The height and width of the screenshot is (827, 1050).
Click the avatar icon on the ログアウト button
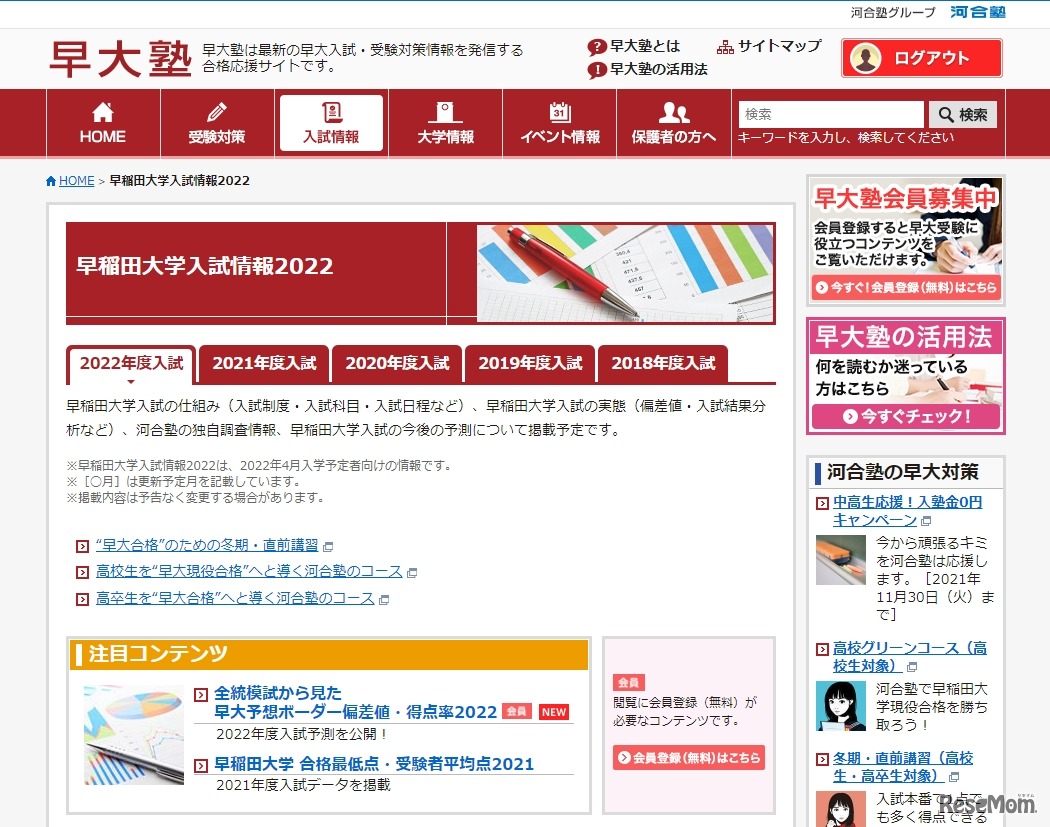867,57
